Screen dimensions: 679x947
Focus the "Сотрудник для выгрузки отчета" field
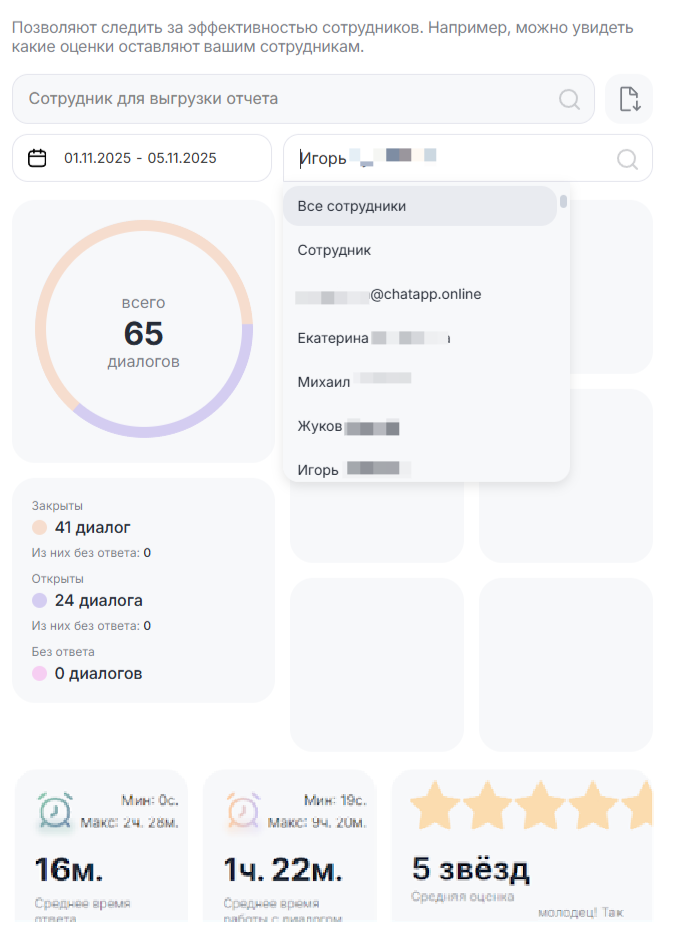click(x=290, y=99)
